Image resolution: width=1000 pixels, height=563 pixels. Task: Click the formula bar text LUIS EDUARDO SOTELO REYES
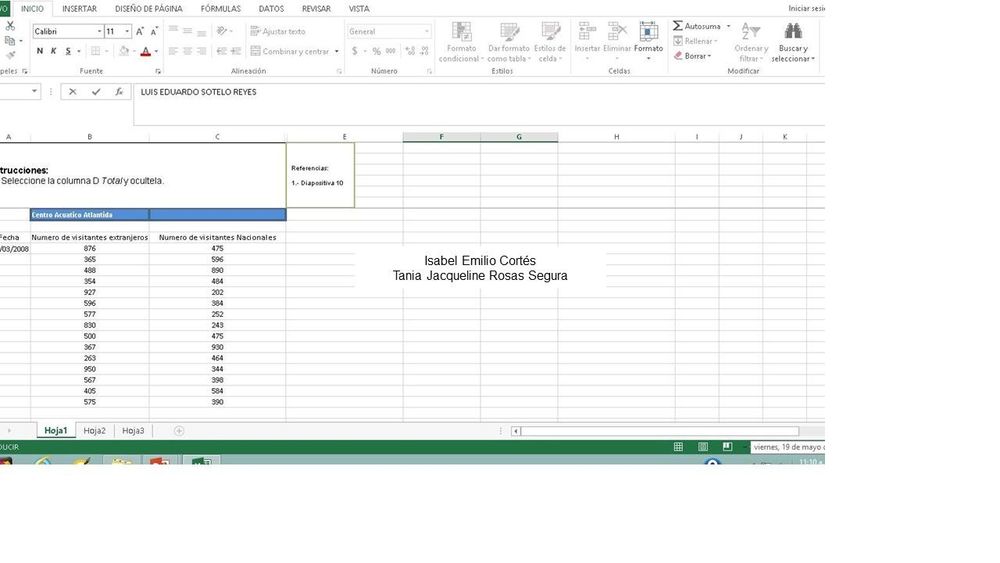(x=199, y=92)
